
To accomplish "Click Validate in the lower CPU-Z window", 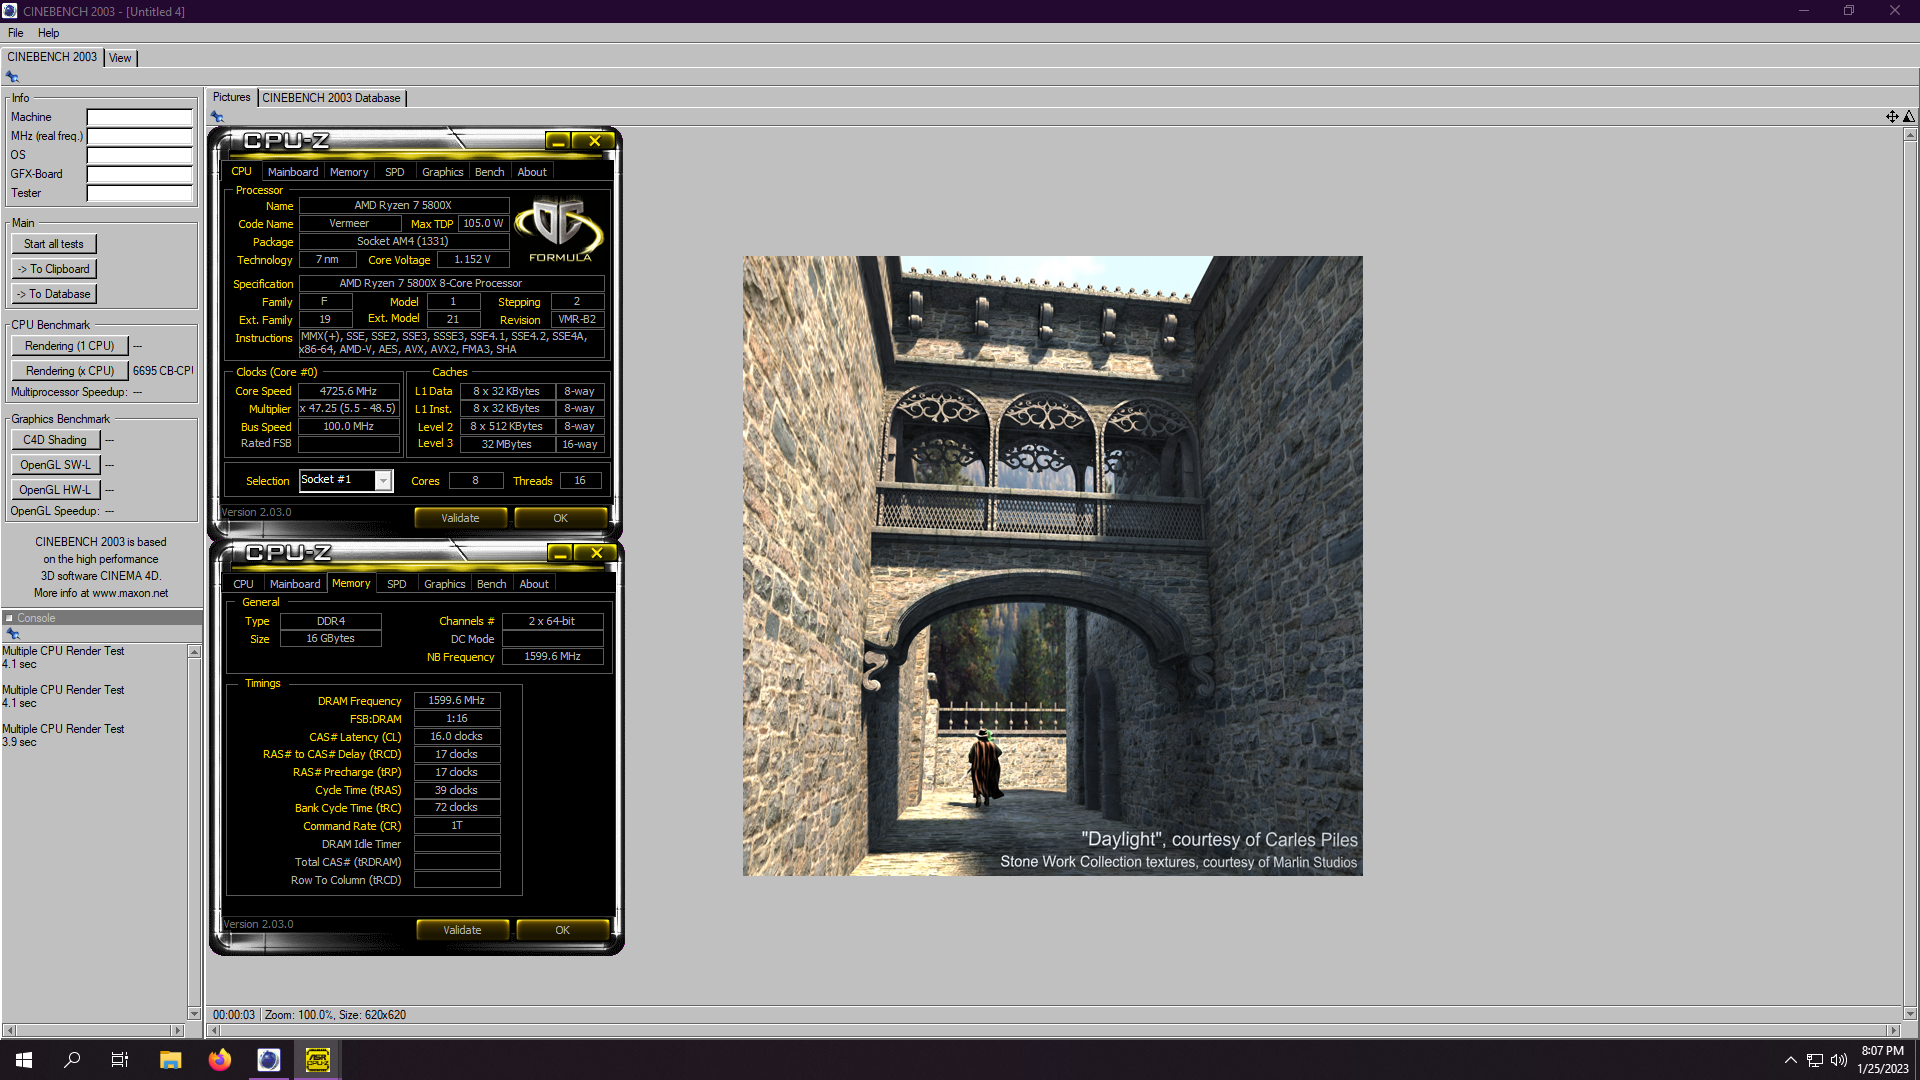I will click(x=462, y=930).
